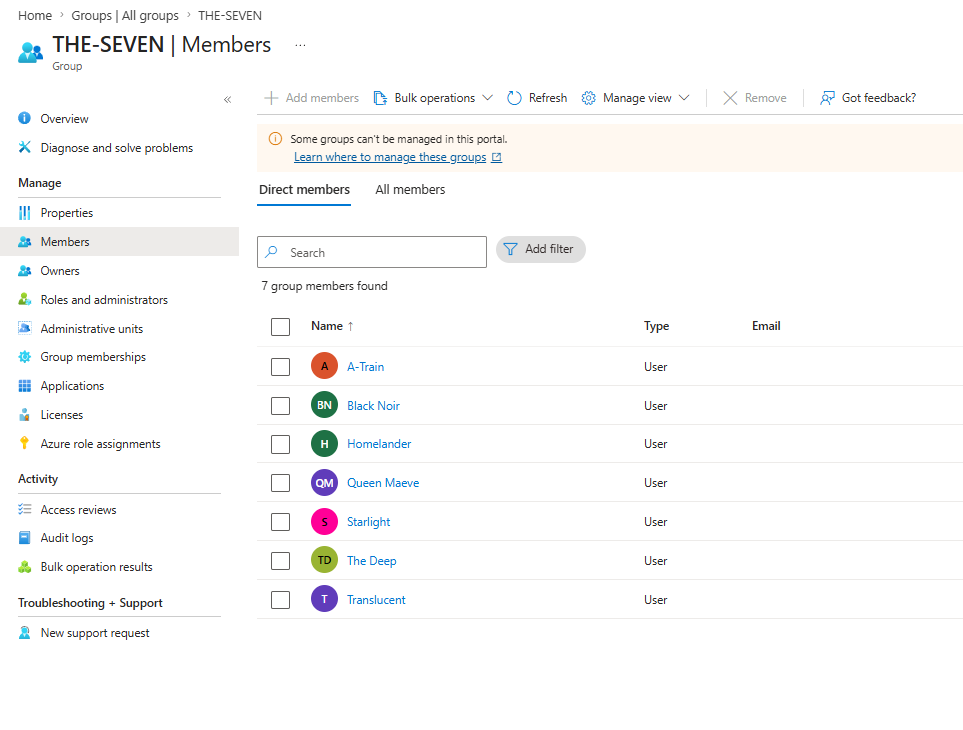
Task: Collapse the sidebar with the double chevron
Action: pos(227,99)
